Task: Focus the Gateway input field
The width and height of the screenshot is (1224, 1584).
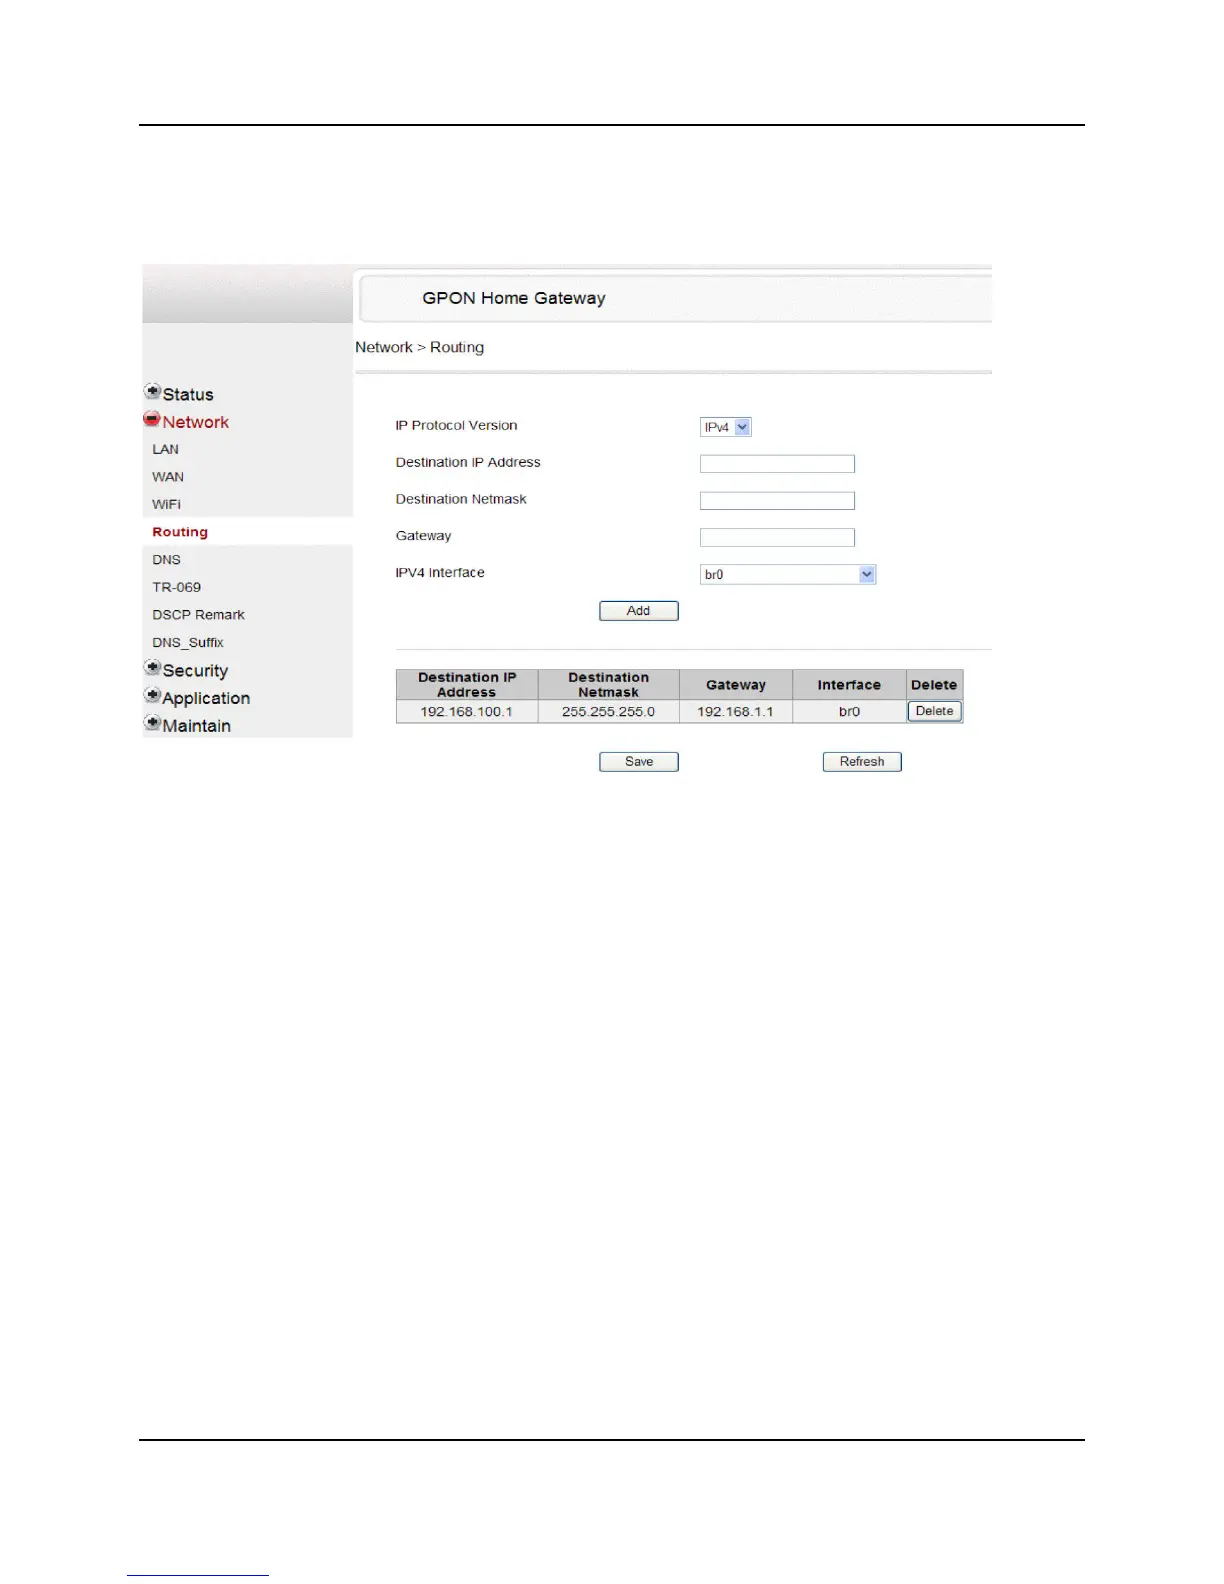Action: (777, 538)
